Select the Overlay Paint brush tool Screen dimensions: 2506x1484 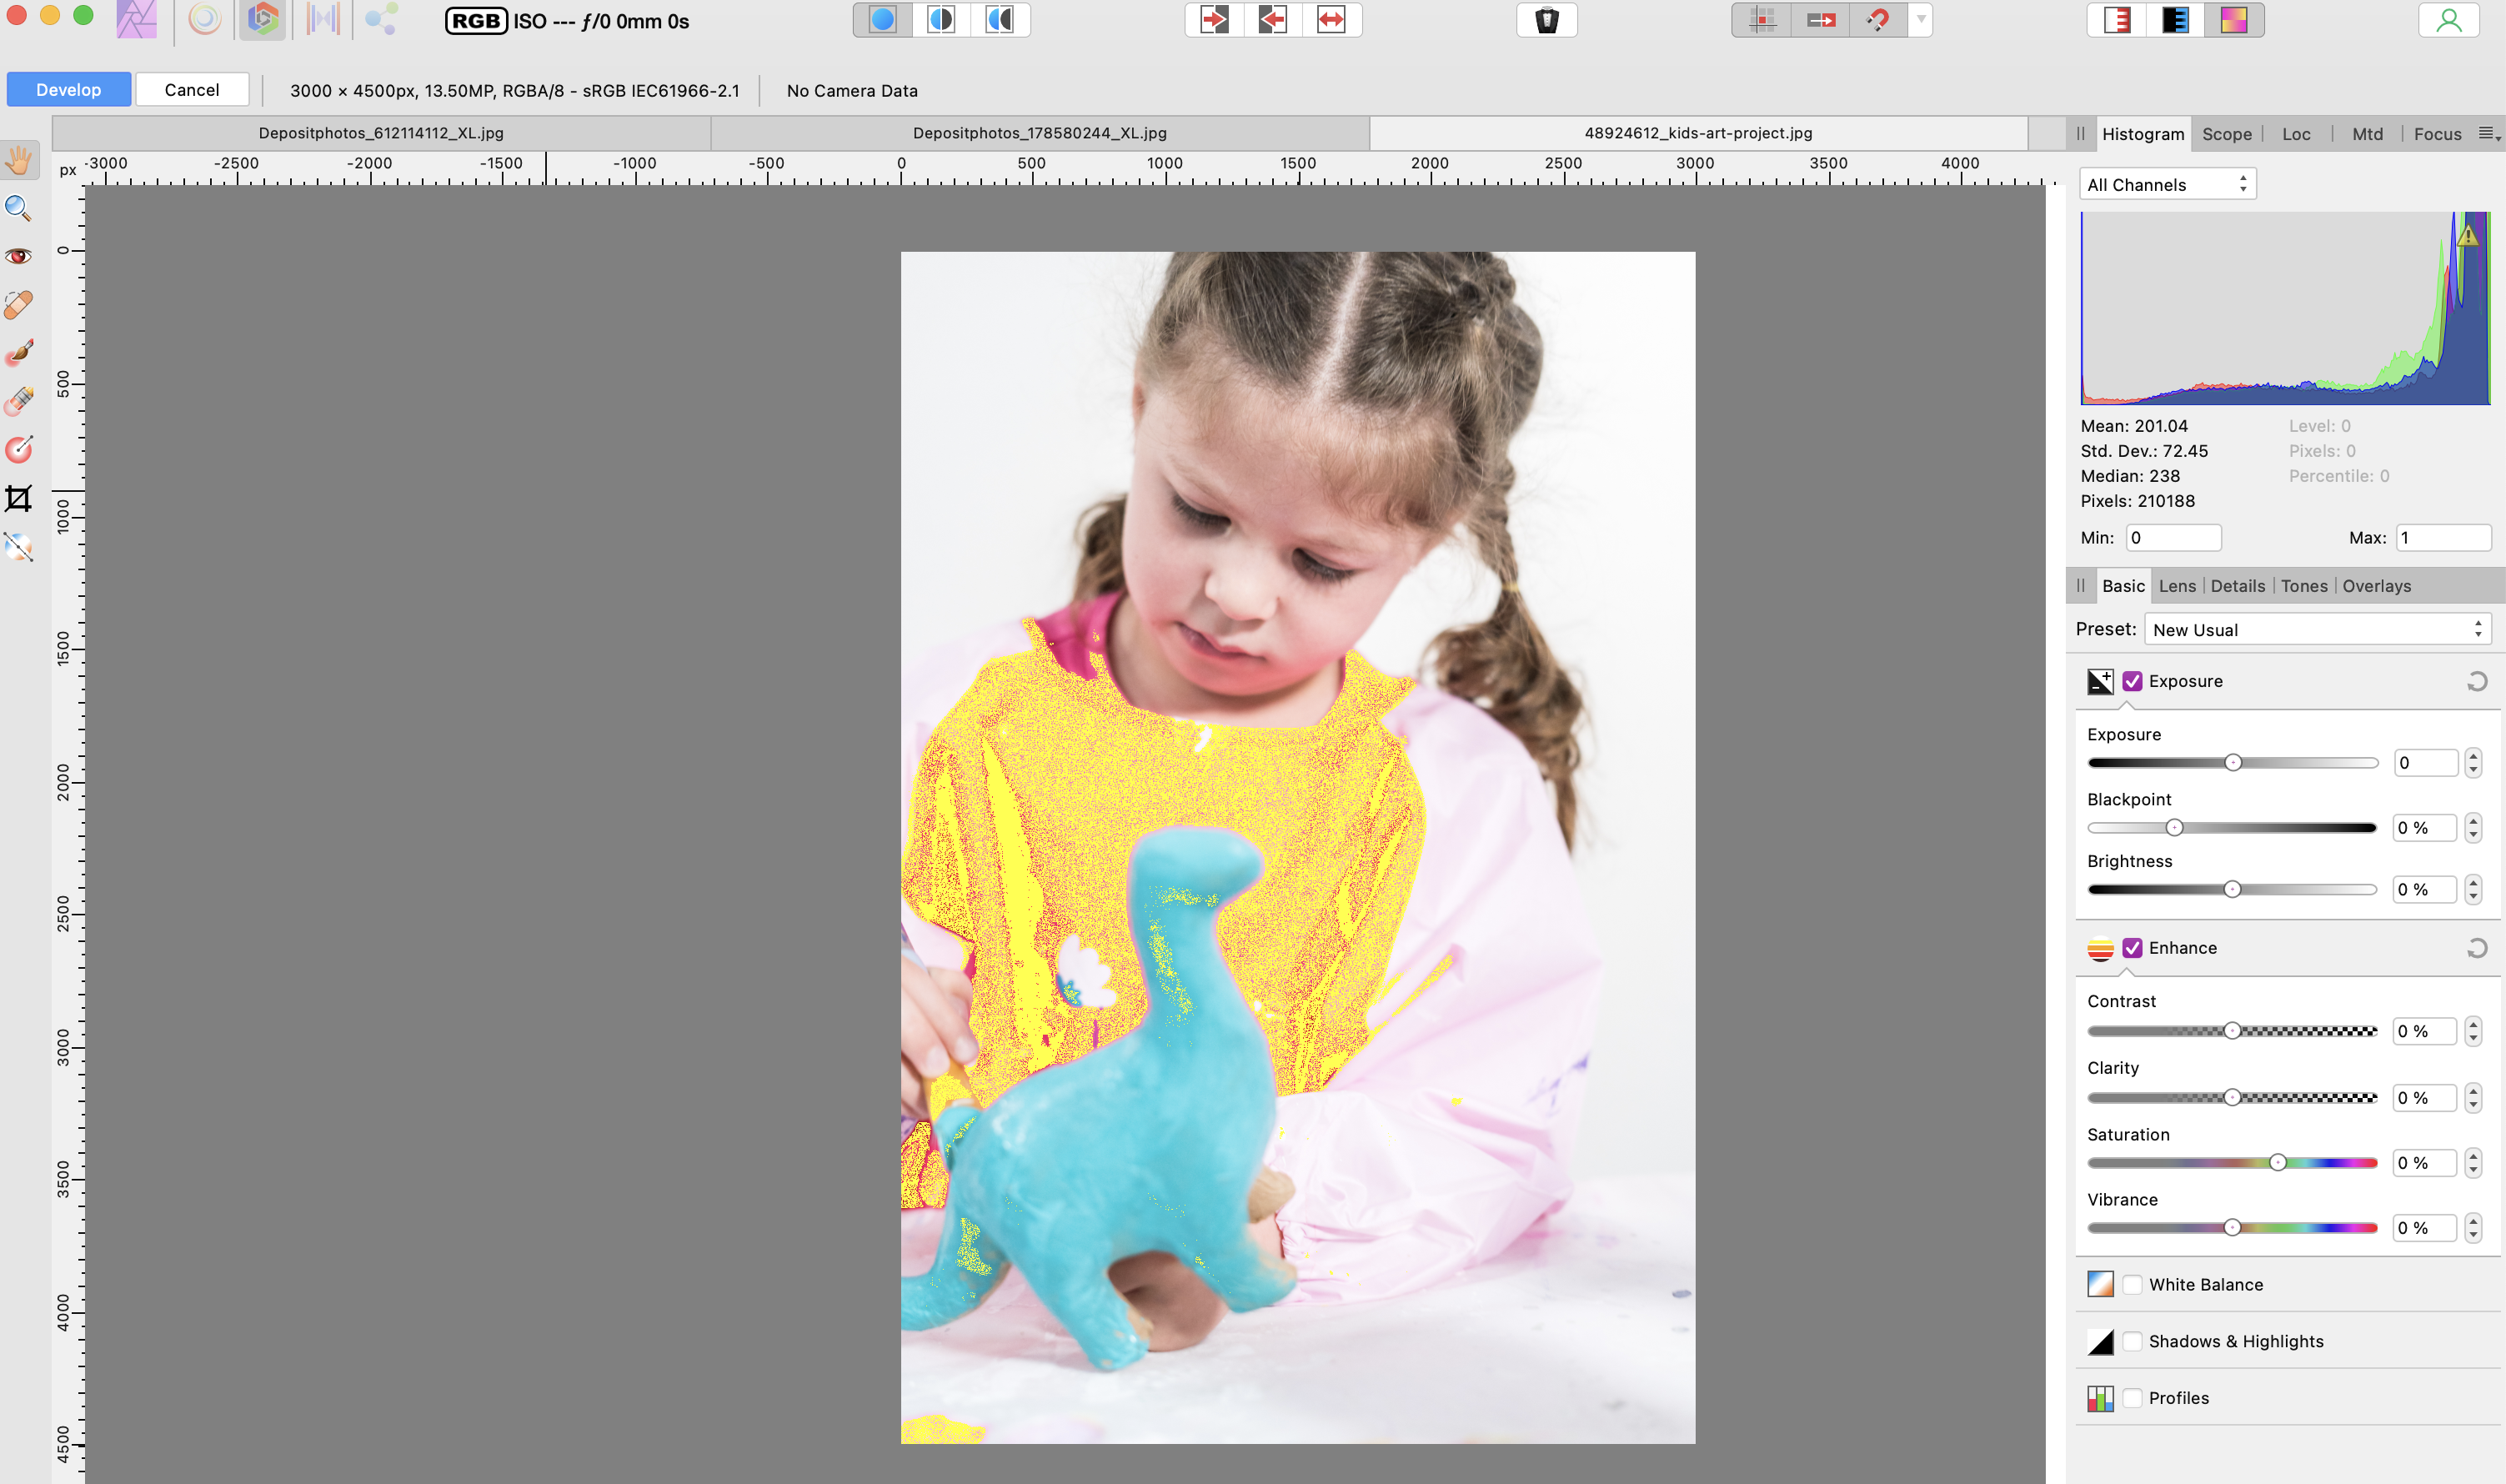point(19,352)
